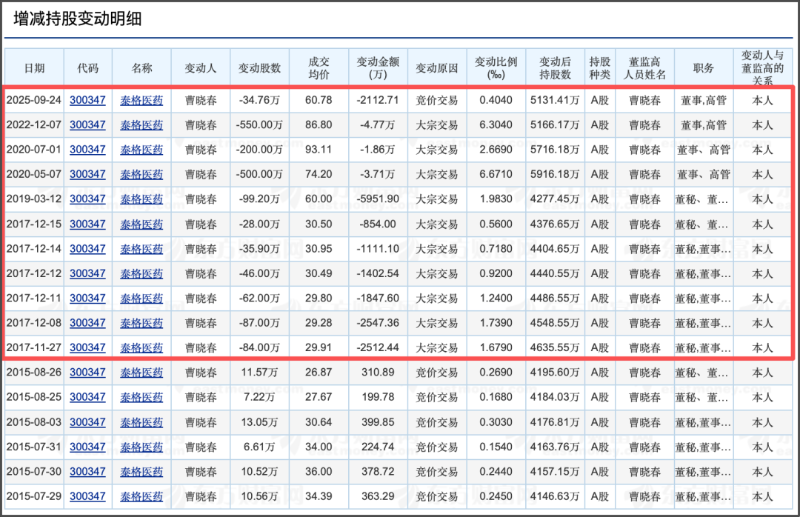Click the 日期 column header

pyautogui.click(x=34, y=68)
